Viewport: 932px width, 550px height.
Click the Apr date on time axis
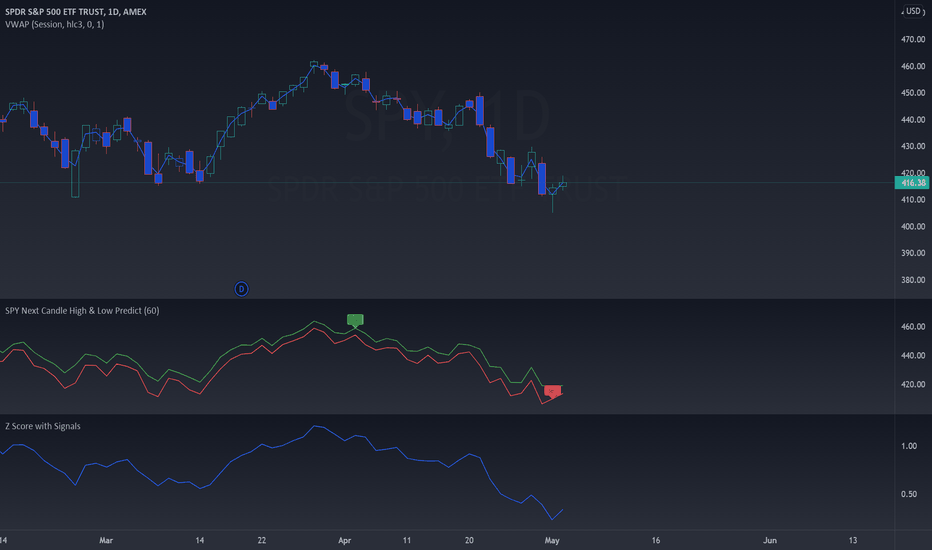[344, 540]
